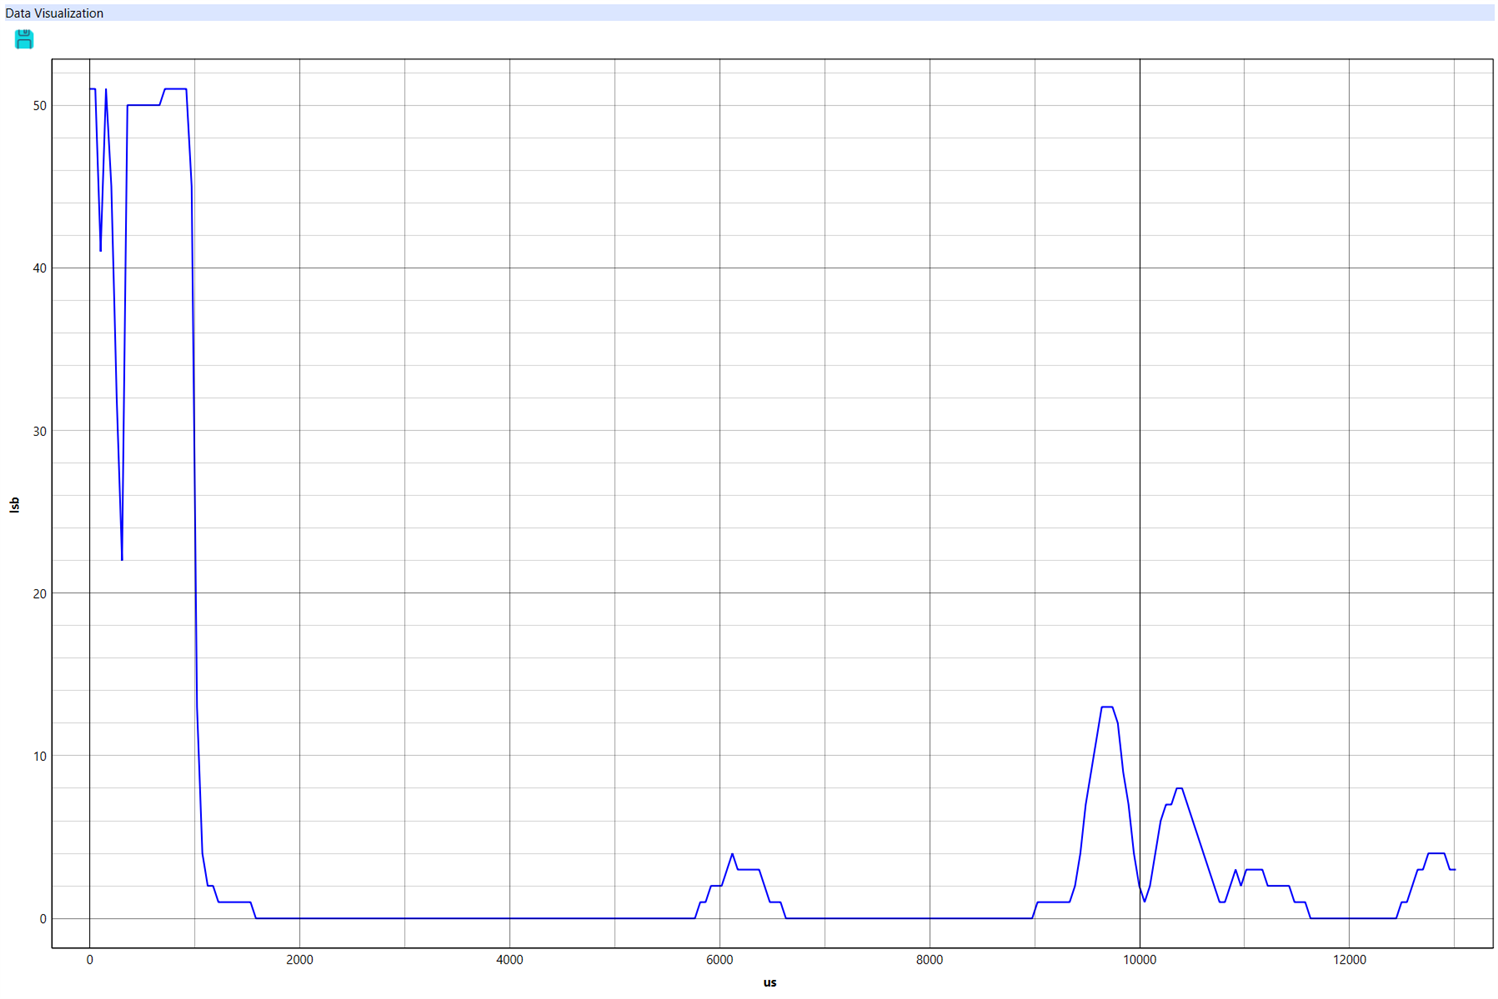This screenshot has width=1498, height=999.
Task: Click the 40 tick label
Action: pyautogui.click(x=40, y=268)
